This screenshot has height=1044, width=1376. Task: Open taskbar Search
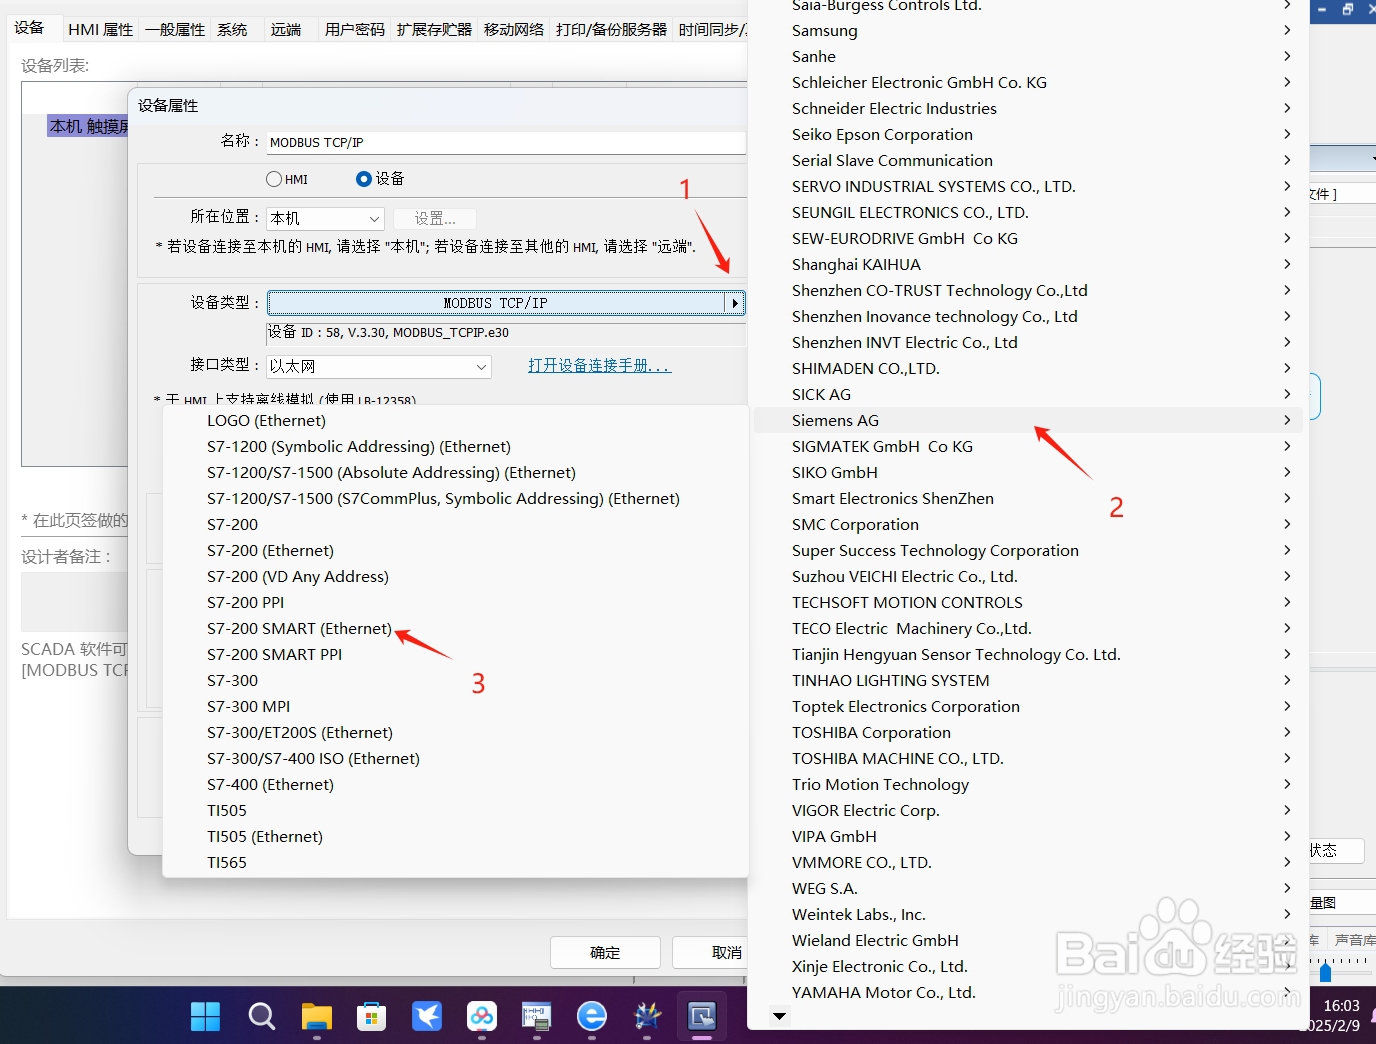pyautogui.click(x=261, y=1016)
